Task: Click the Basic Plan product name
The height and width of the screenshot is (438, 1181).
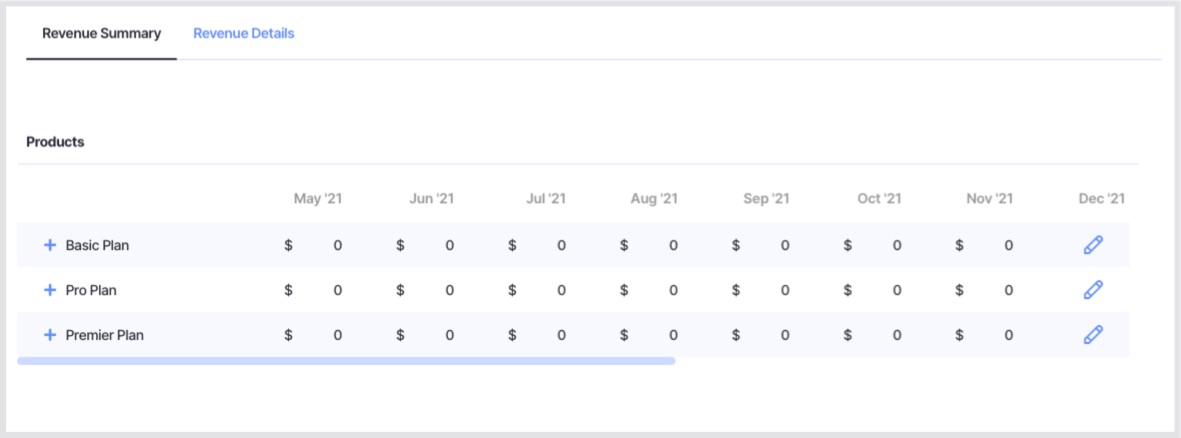Action: tap(97, 245)
